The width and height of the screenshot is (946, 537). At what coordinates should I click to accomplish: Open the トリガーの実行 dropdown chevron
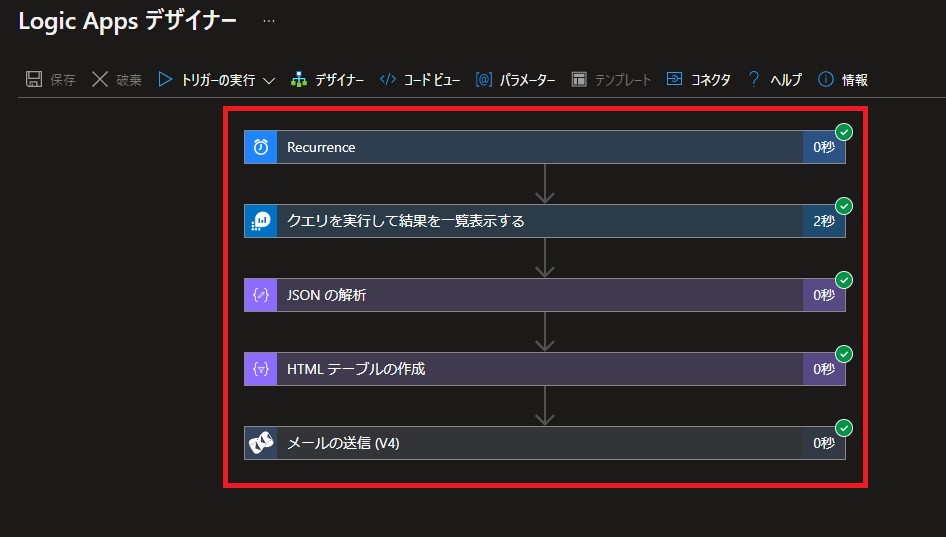coord(269,80)
